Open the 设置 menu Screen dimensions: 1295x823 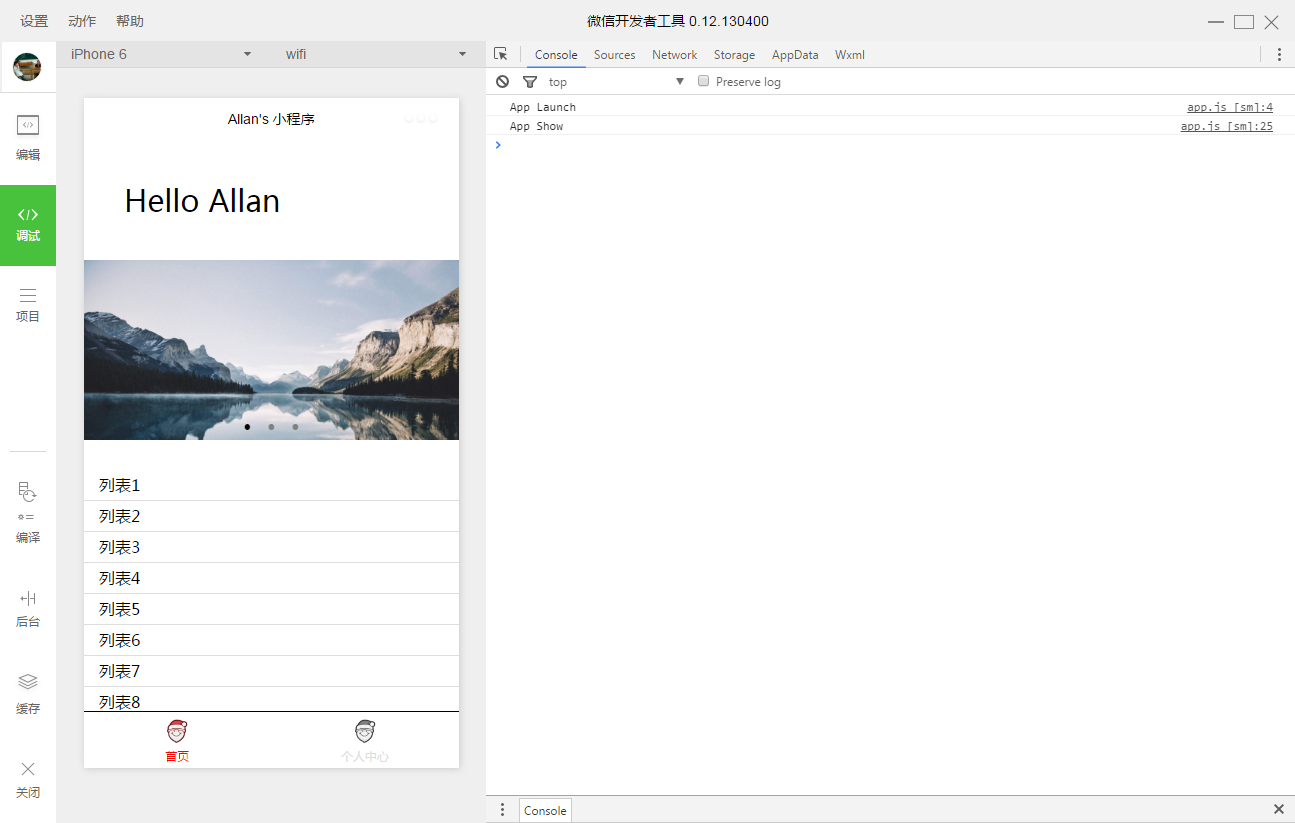tap(34, 21)
